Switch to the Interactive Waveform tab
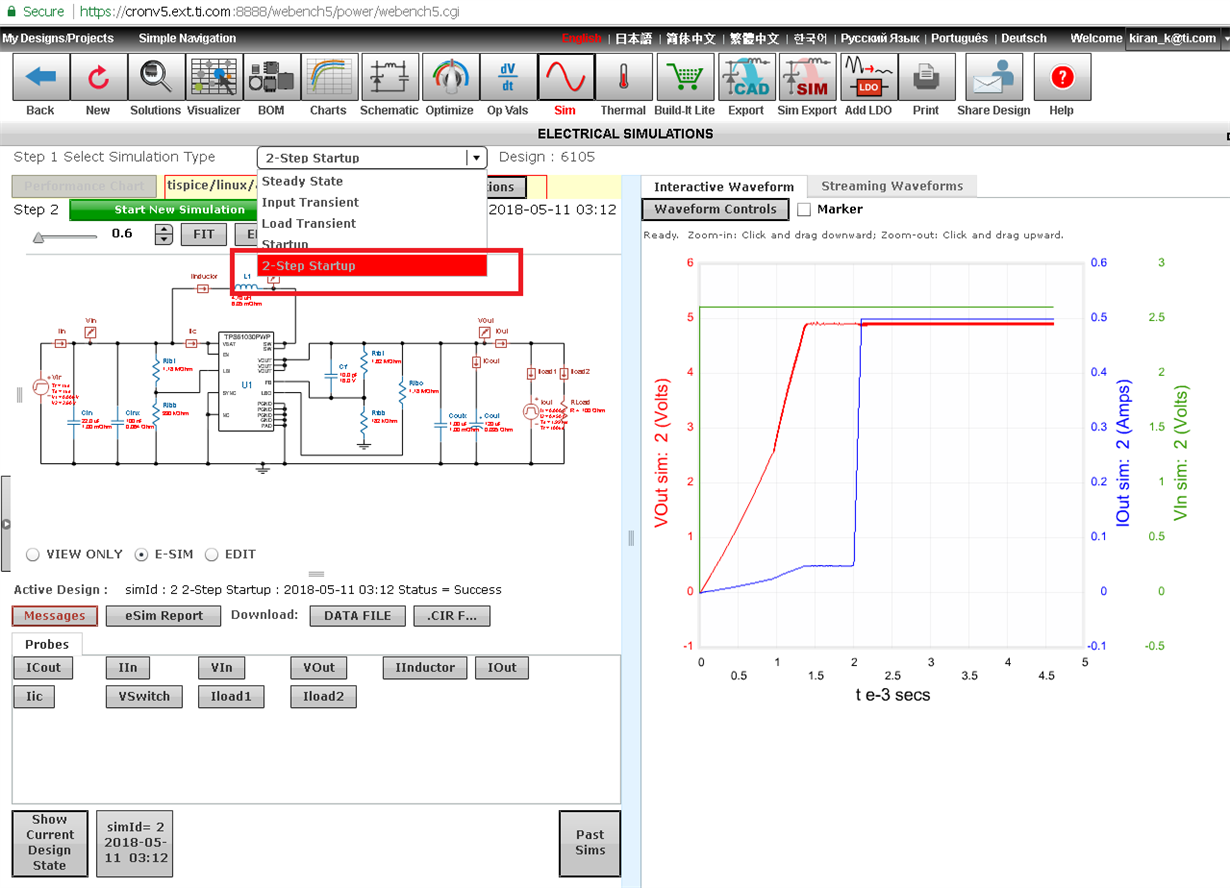This screenshot has width=1230, height=888. pos(724,187)
